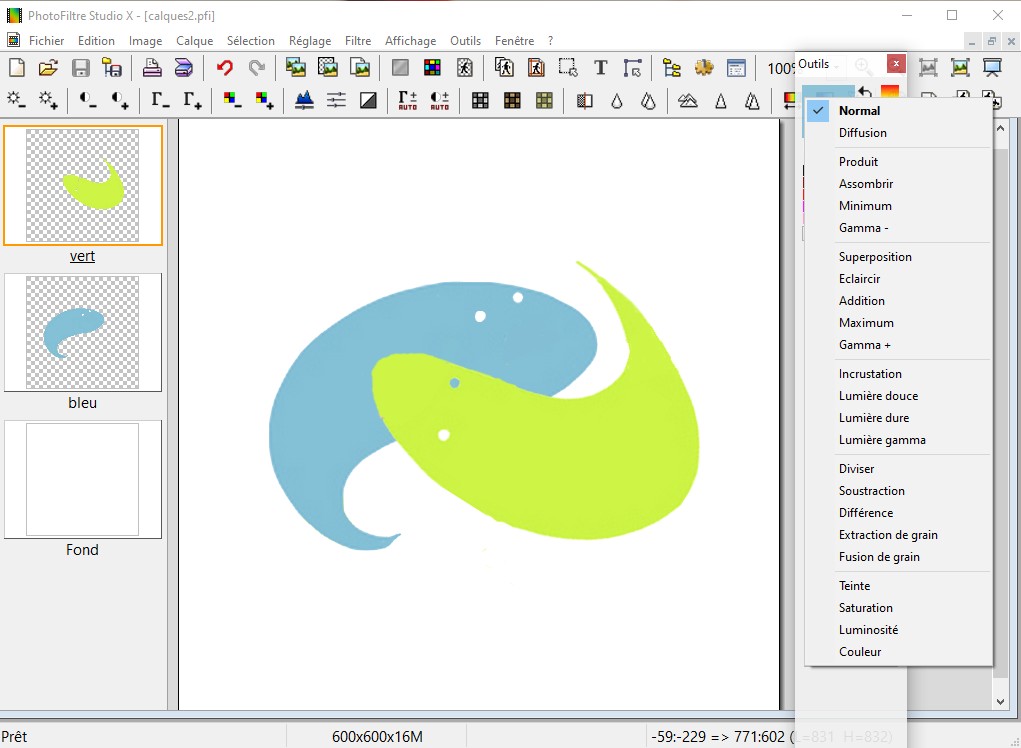The width and height of the screenshot is (1021, 748).
Task: Open the Calque menu
Action: 195,41
